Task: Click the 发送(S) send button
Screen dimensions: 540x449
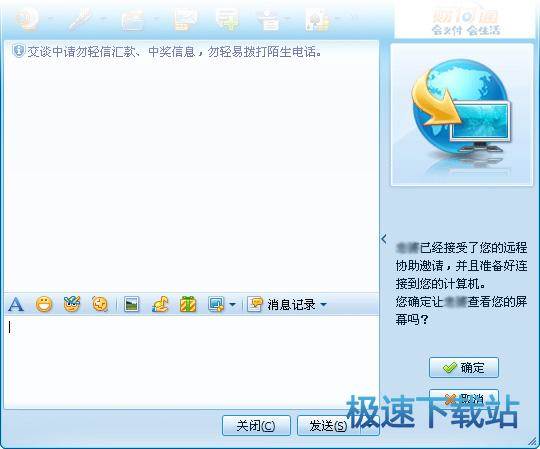Action: point(328,426)
